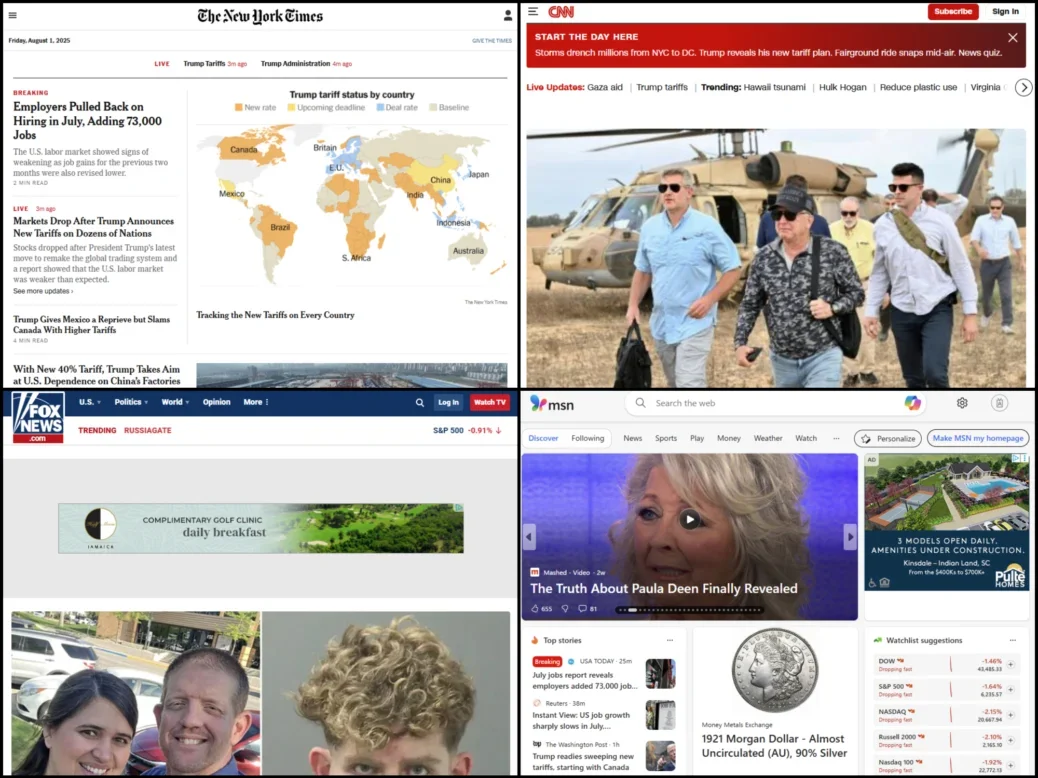Click the CNN logo
The height and width of the screenshot is (778, 1038).
coord(561,12)
